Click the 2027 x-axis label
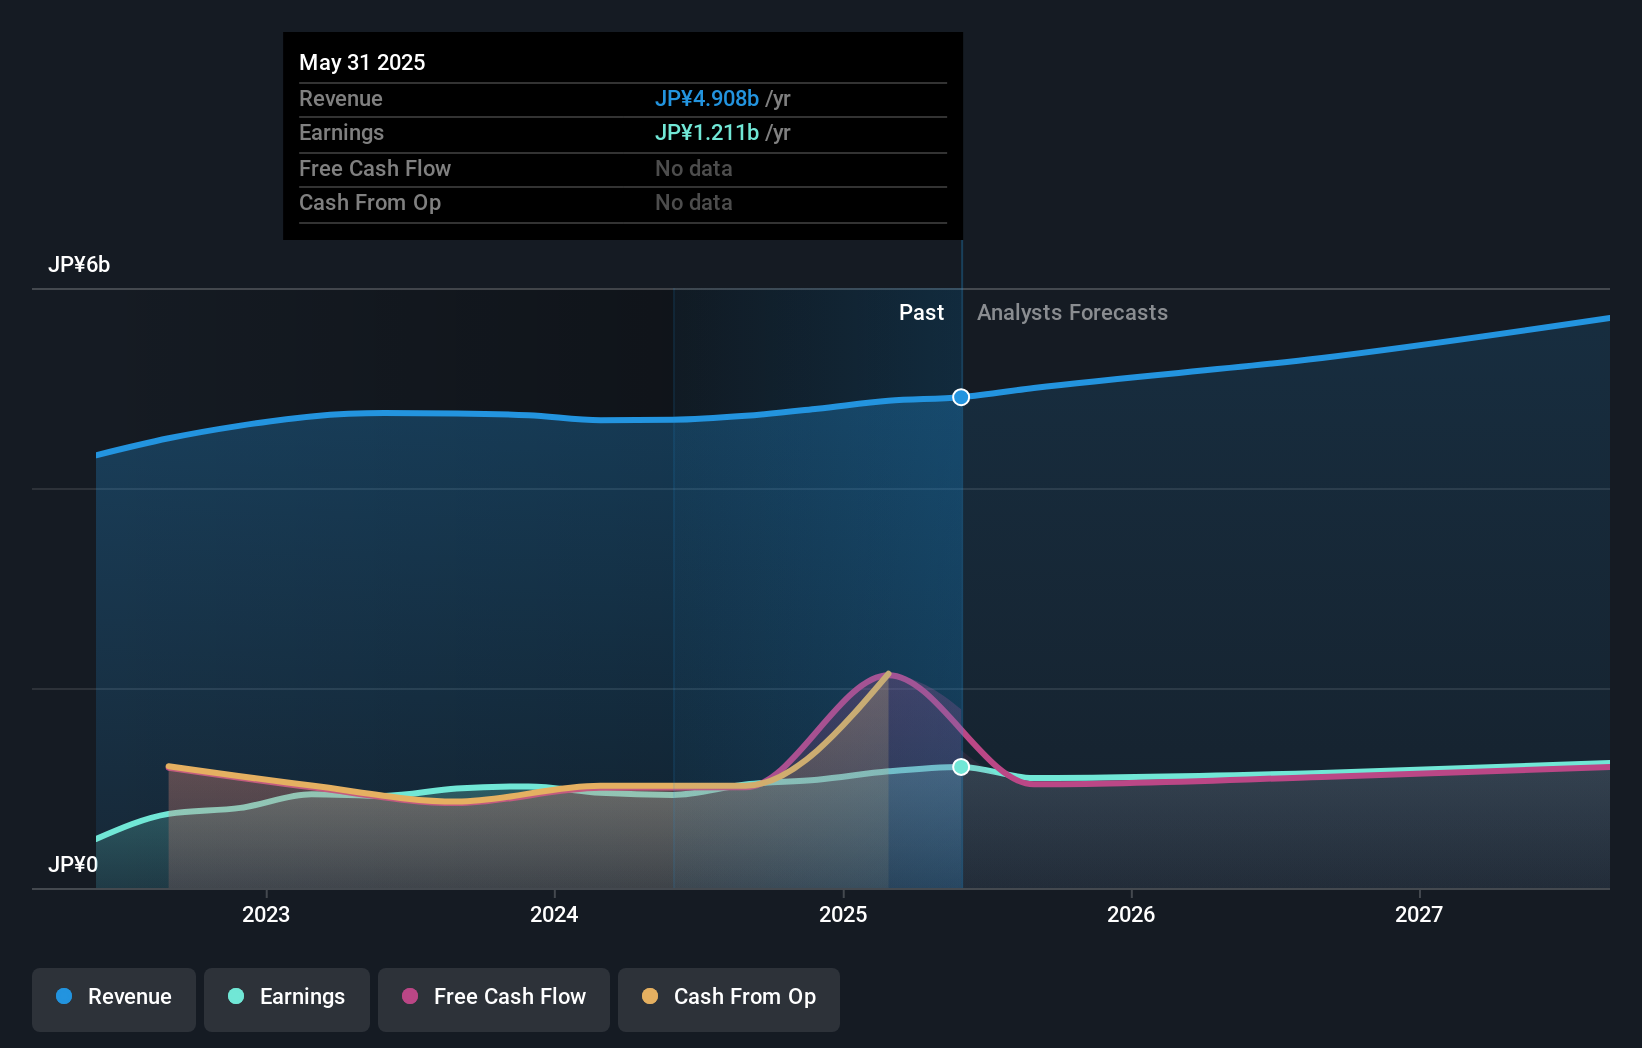 click(x=1419, y=914)
